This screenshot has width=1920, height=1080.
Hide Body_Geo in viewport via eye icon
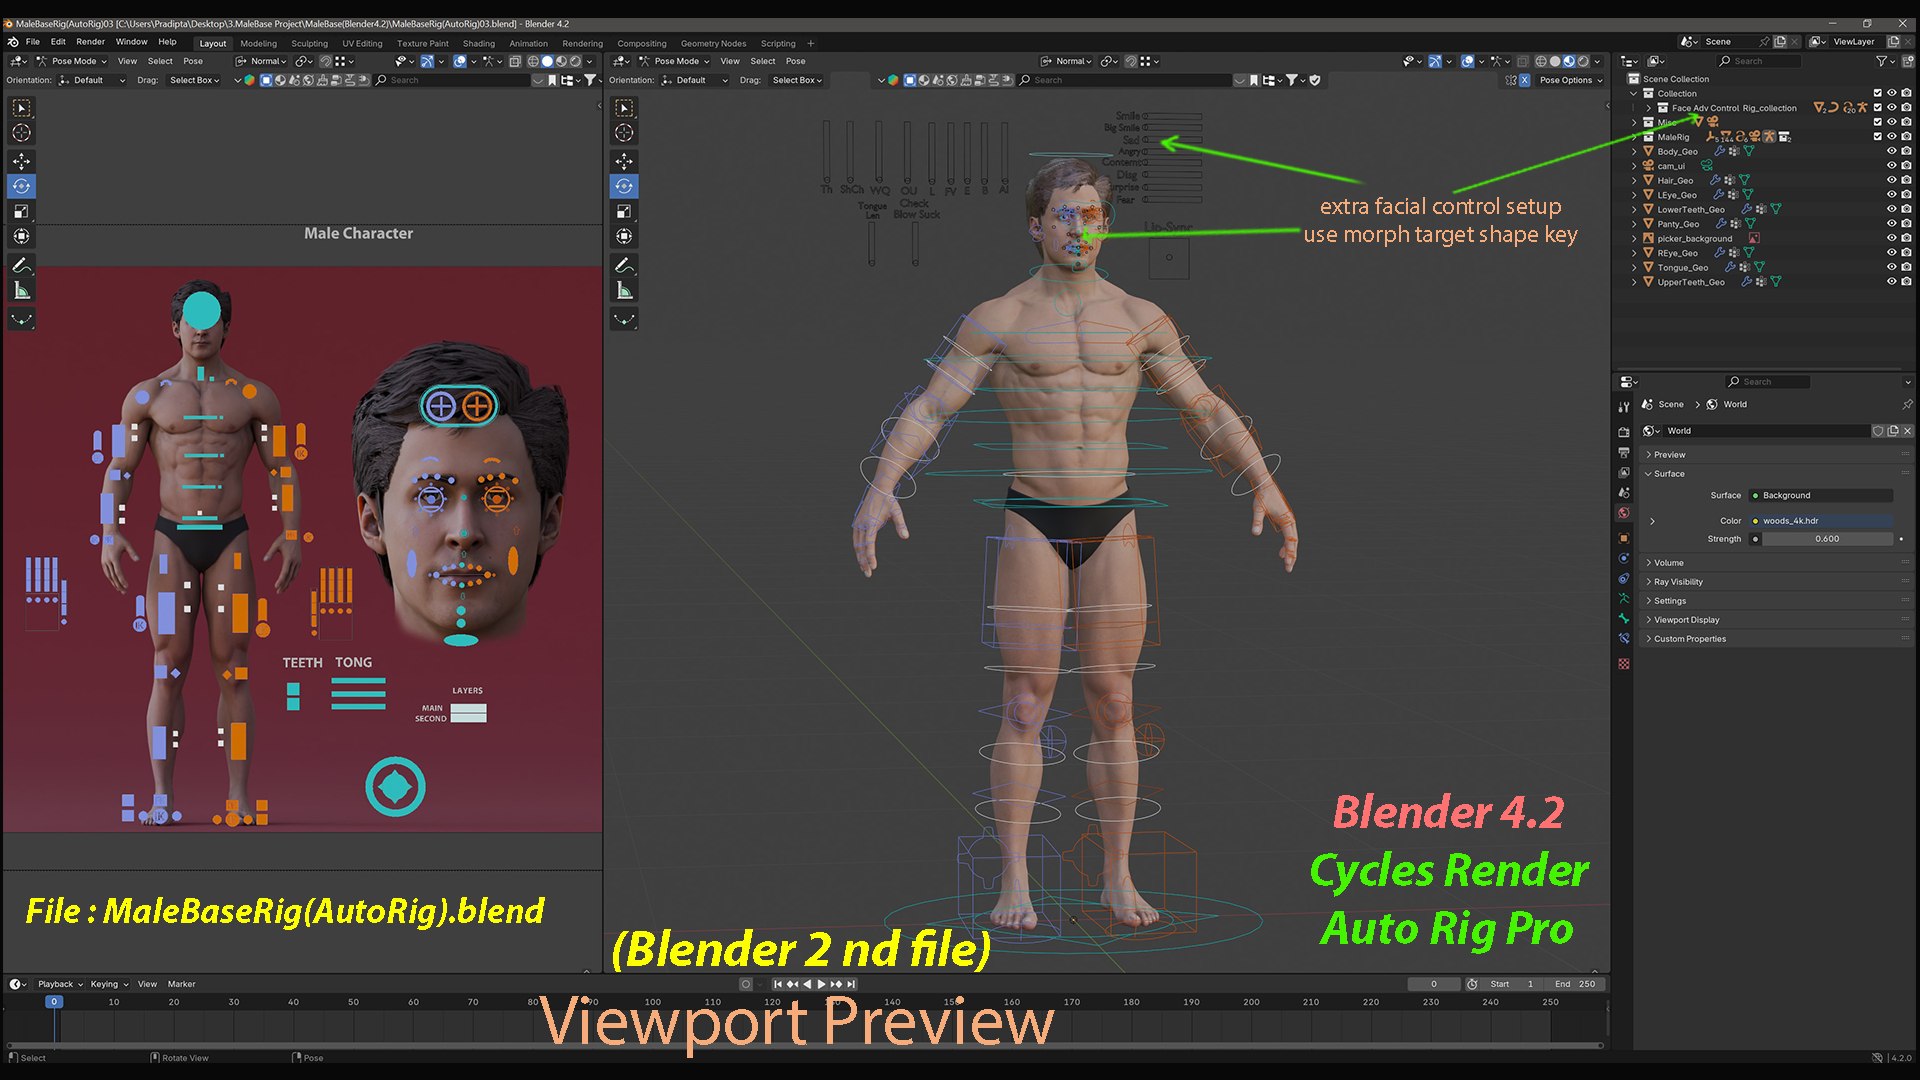1891,152
